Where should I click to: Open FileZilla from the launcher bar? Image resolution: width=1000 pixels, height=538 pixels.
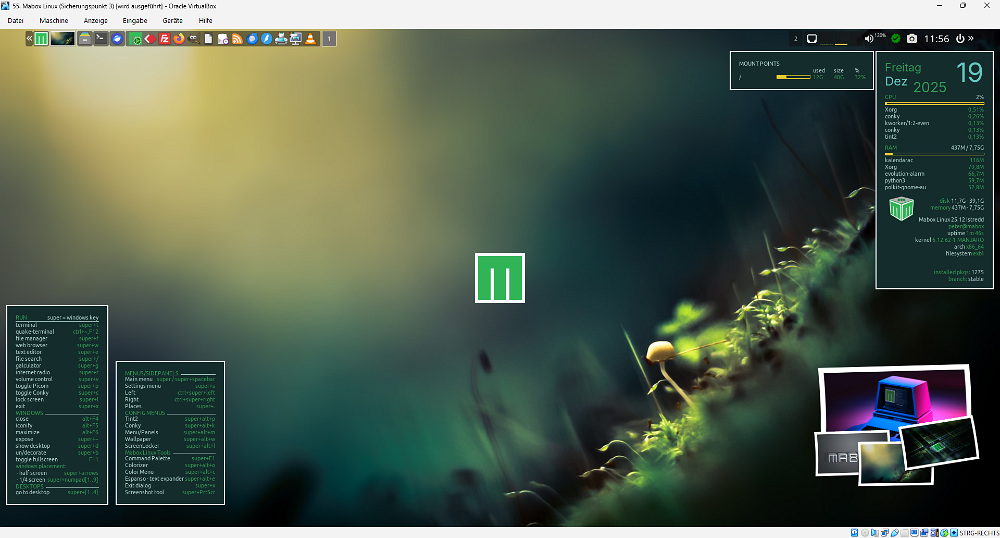[164, 39]
